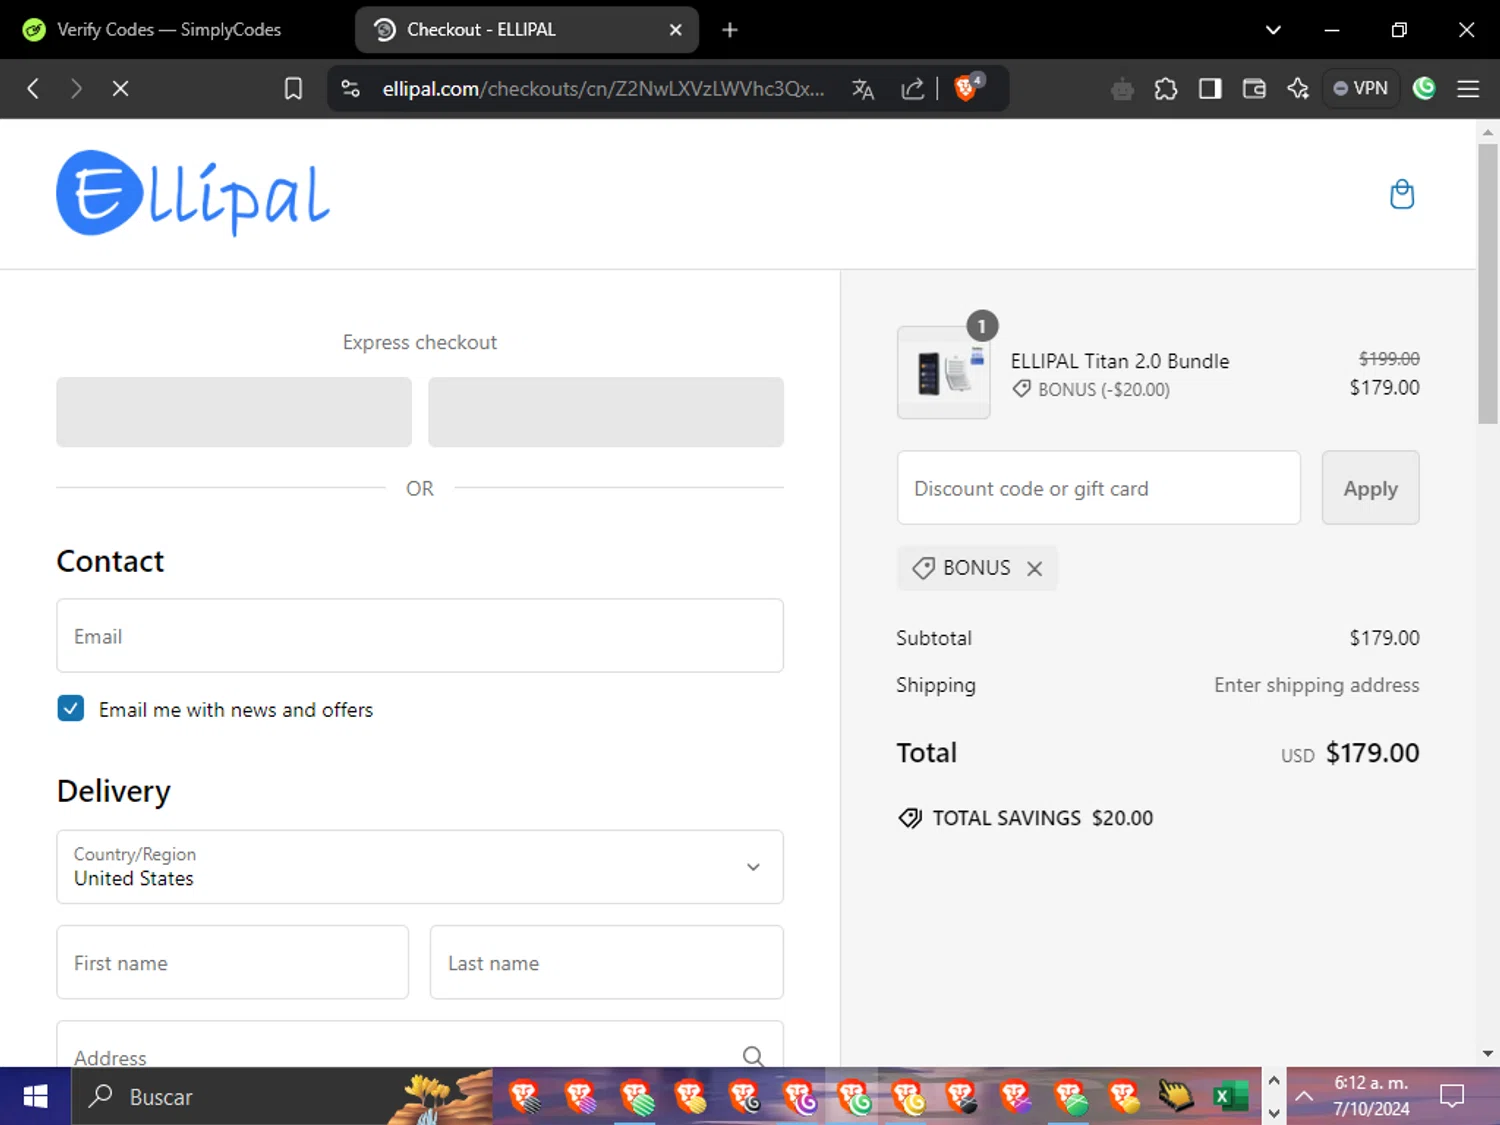Viewport: 1500px width, 1125px height.
Task: Click the browser forward arrow
Action: point(76,89)
